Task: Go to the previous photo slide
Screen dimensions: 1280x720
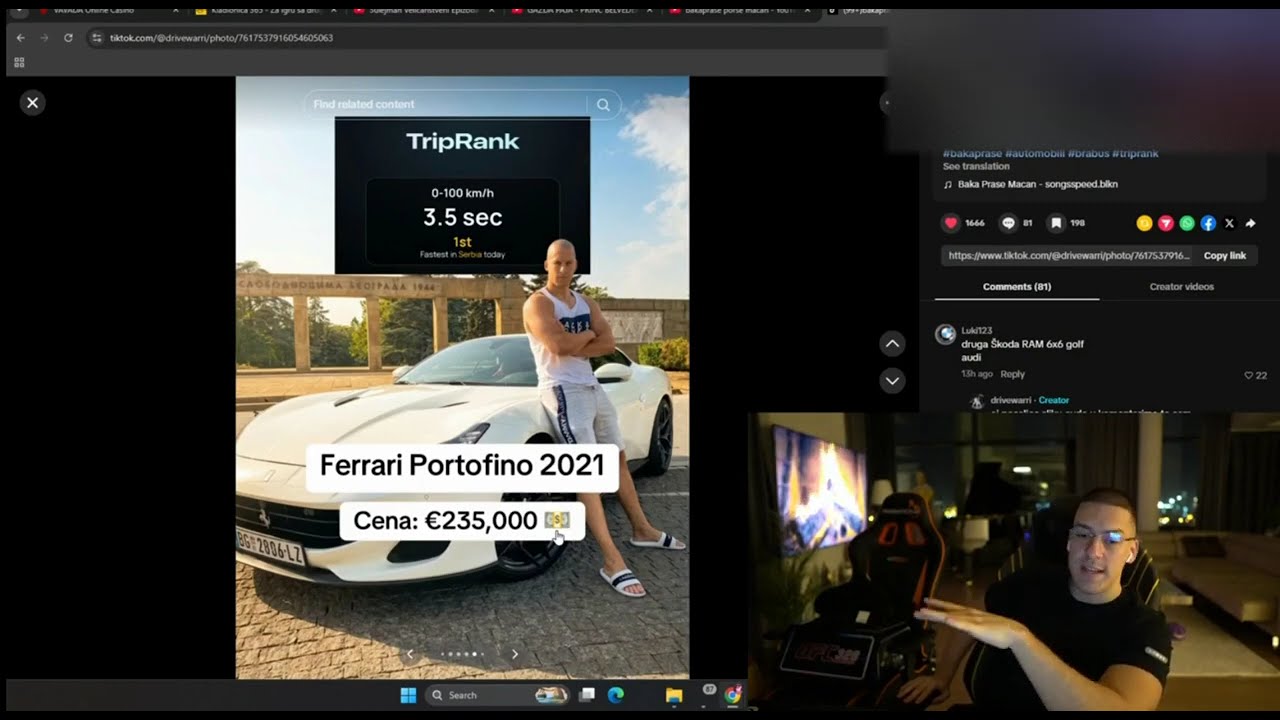Action: click(x=409, y=654)
